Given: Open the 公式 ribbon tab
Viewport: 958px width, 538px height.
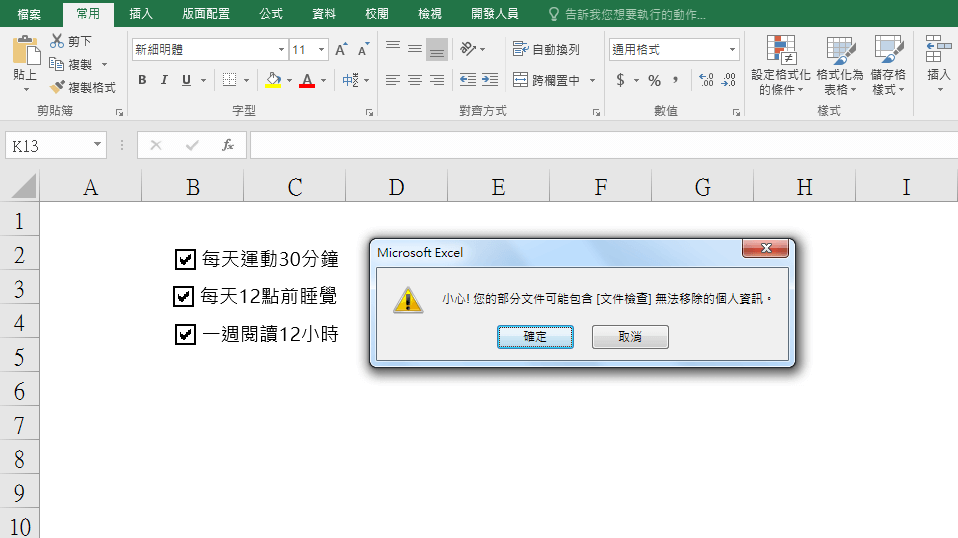Looking at the screenshot, I should (x=270, y=14).
